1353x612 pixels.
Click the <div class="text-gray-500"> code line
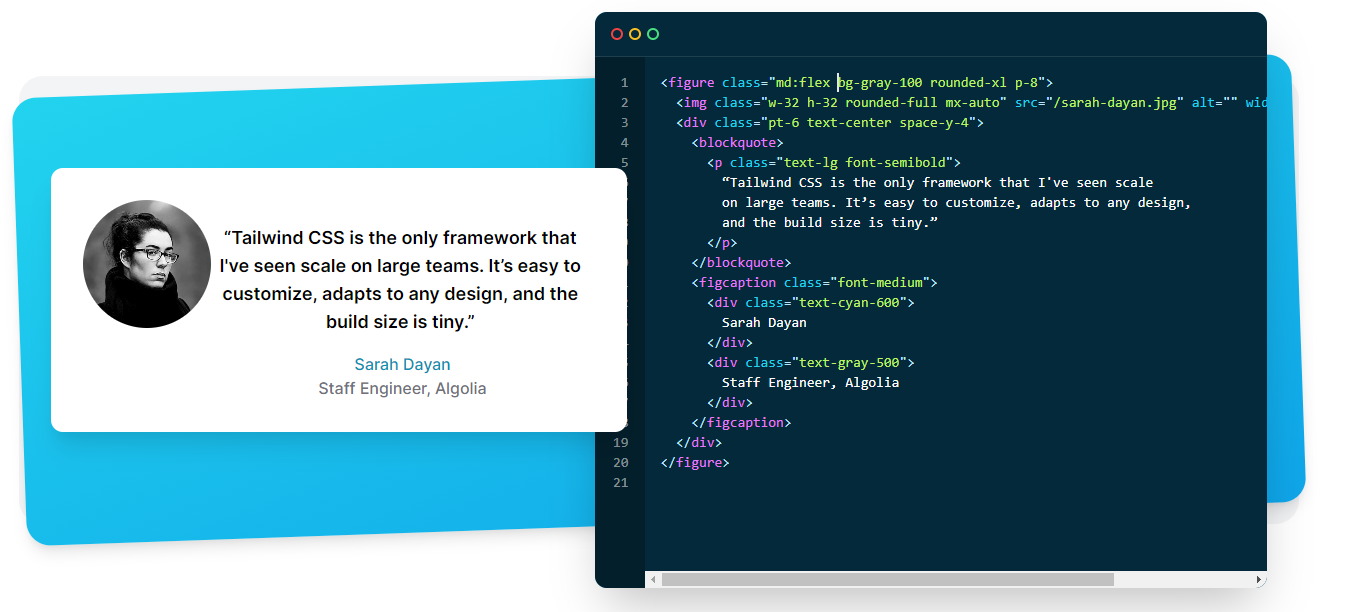(811, 363)
